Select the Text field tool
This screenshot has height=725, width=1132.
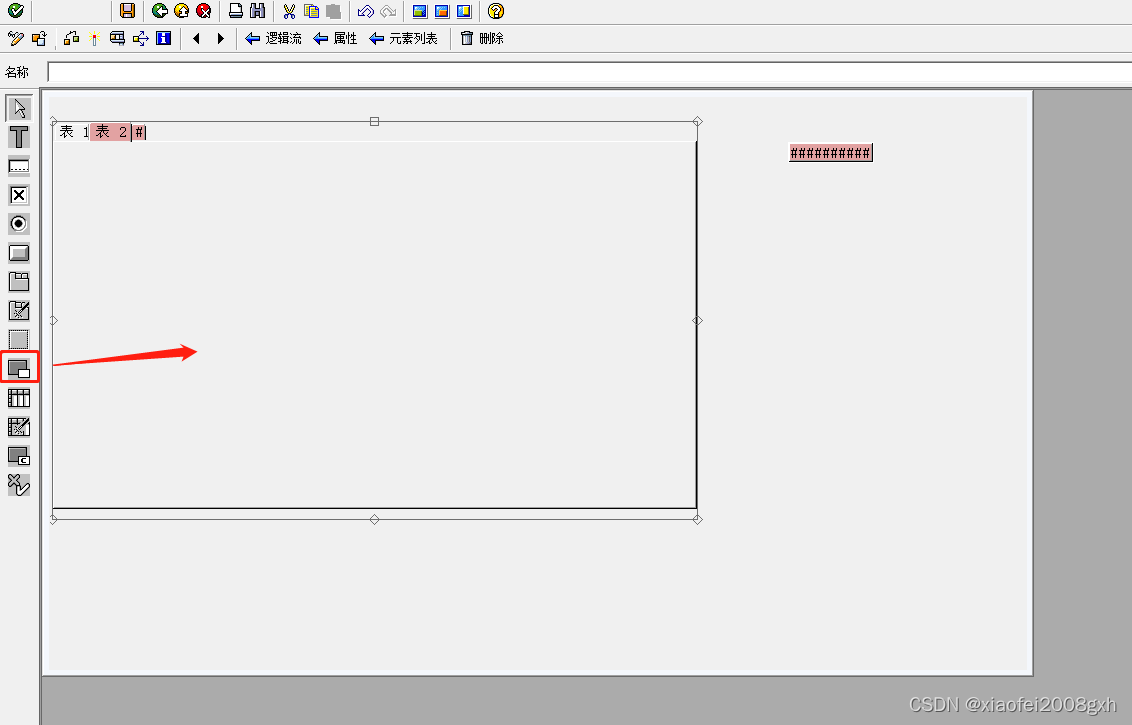click(x=18, y=137)
